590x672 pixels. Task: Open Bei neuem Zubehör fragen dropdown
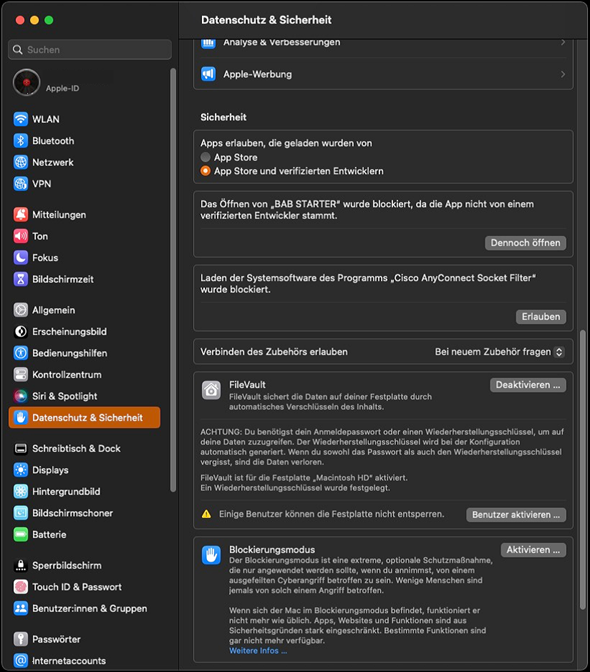(499, 352)
